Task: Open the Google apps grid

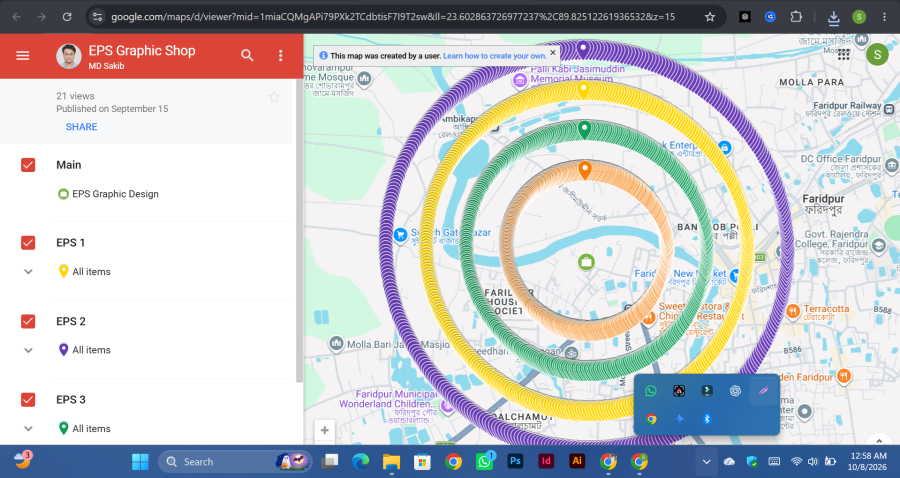Action: 843,55
